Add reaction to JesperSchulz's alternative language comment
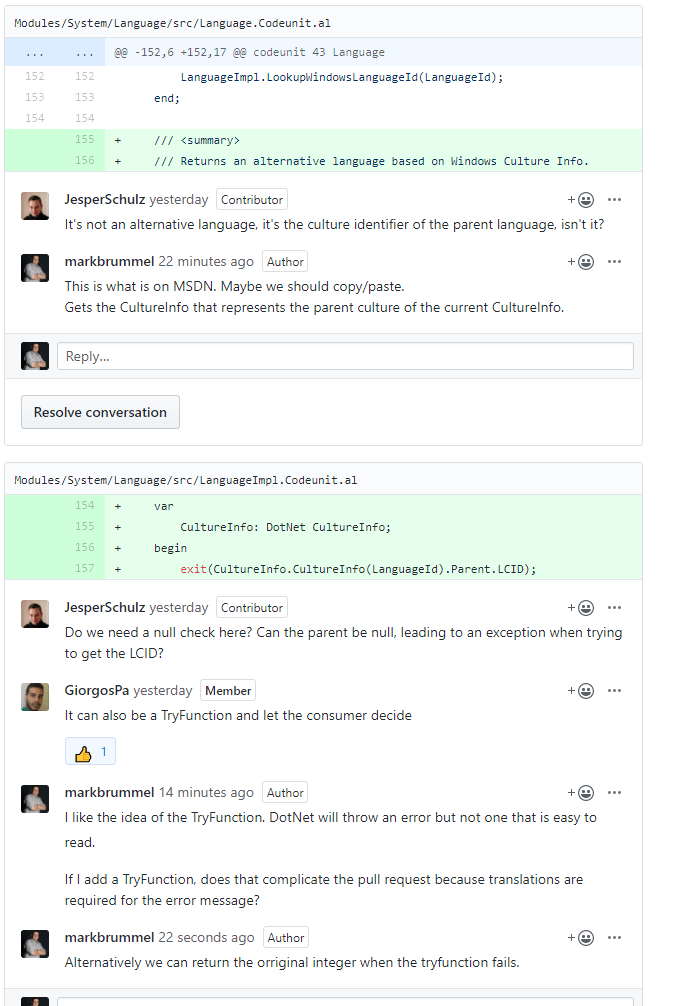This screenshot has width=681, height=1006. (x=581, y=200)
